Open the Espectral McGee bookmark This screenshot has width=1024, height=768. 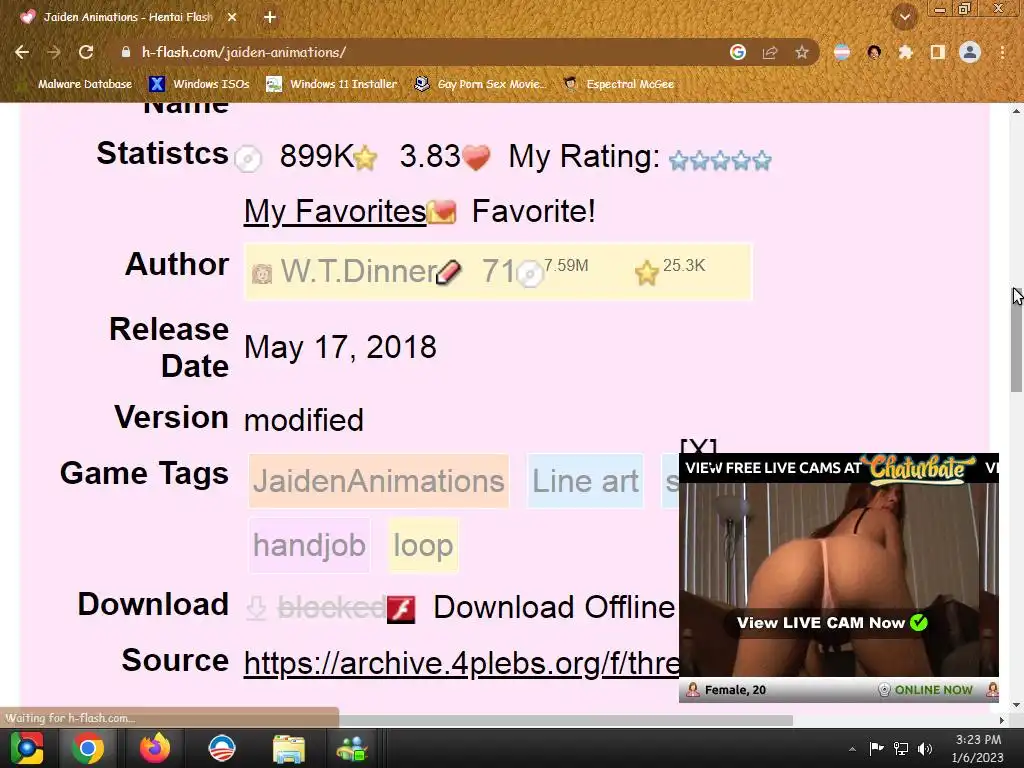point(618,84)
